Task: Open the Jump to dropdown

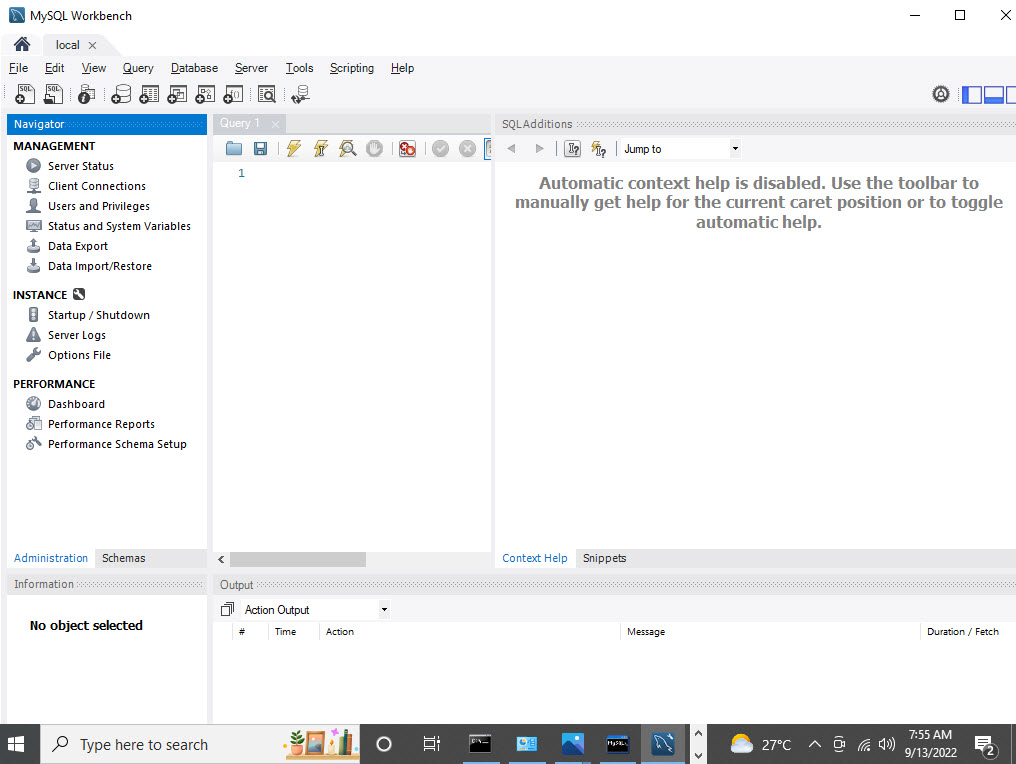Action: pos(735,148)
